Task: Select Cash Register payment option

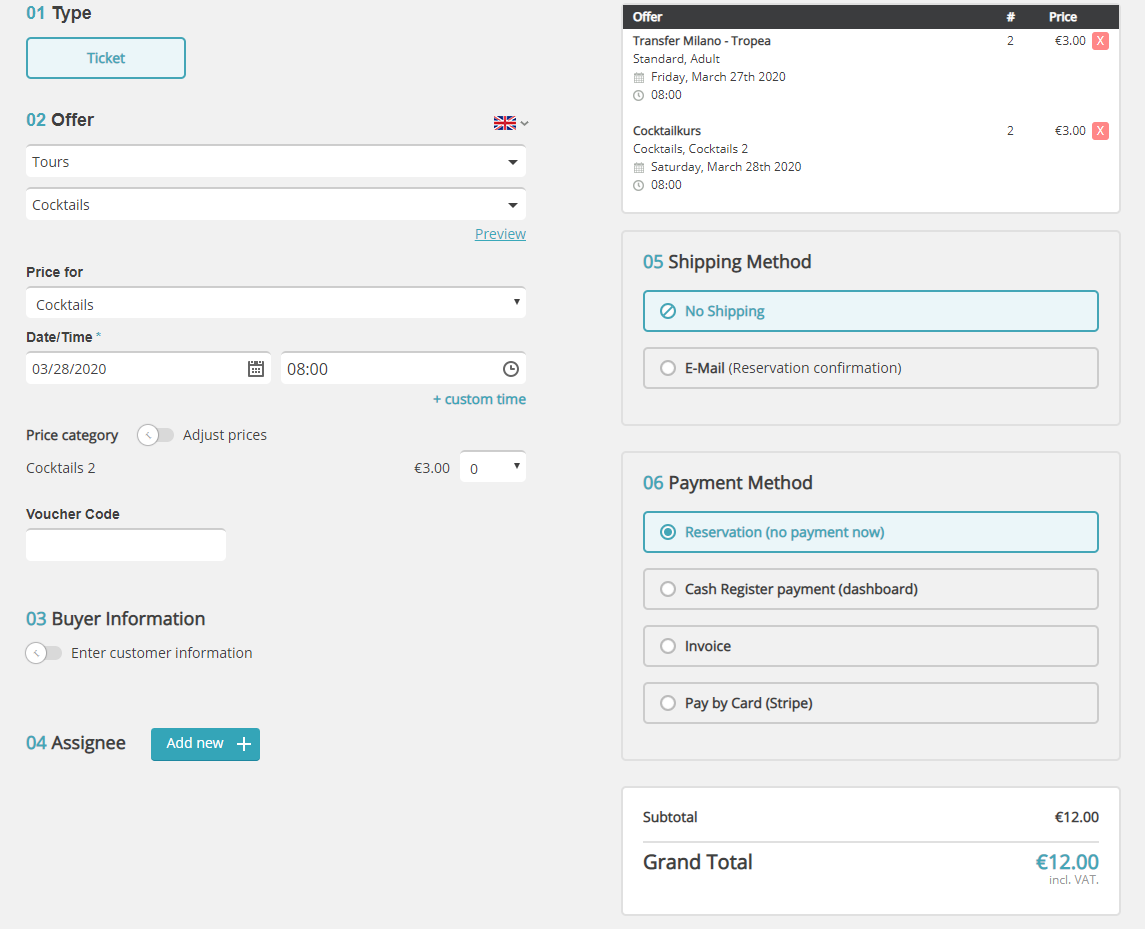Action: (x=668, y=589)
